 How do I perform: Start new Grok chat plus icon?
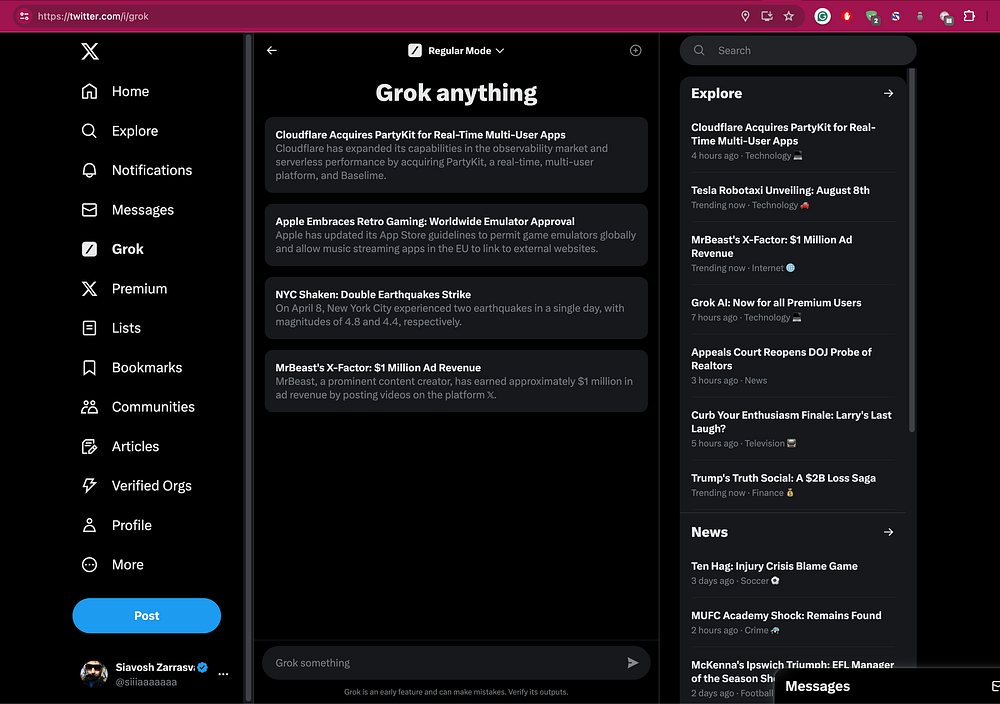(x=635, y=50)
